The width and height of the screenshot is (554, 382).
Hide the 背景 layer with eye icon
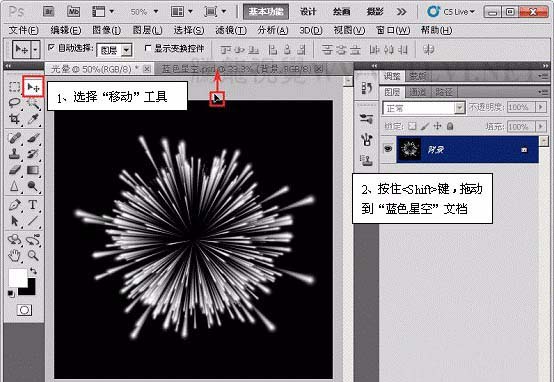[x=388, y=149]
